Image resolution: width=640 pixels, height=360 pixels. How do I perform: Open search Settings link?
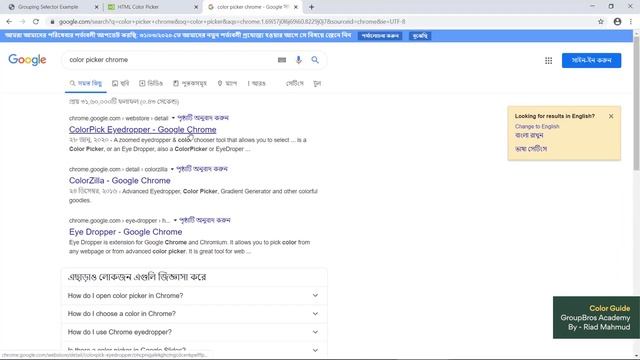295,83
